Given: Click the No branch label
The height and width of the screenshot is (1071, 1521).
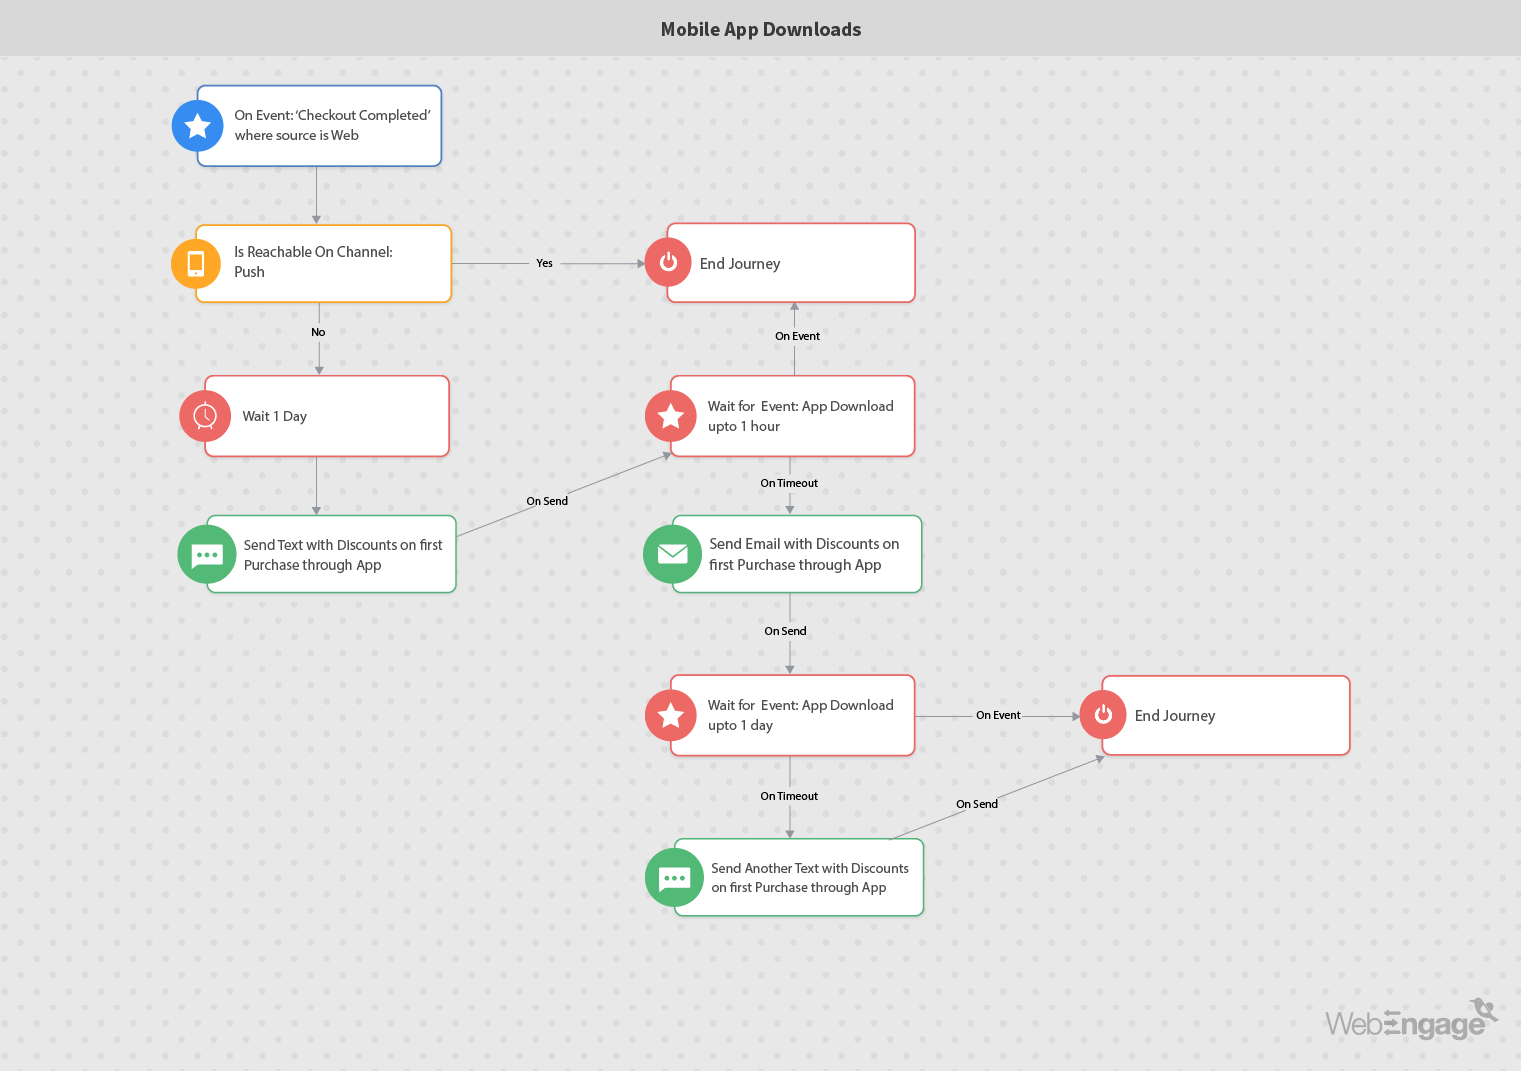Looking at the screenshot, I should point(318,332).
